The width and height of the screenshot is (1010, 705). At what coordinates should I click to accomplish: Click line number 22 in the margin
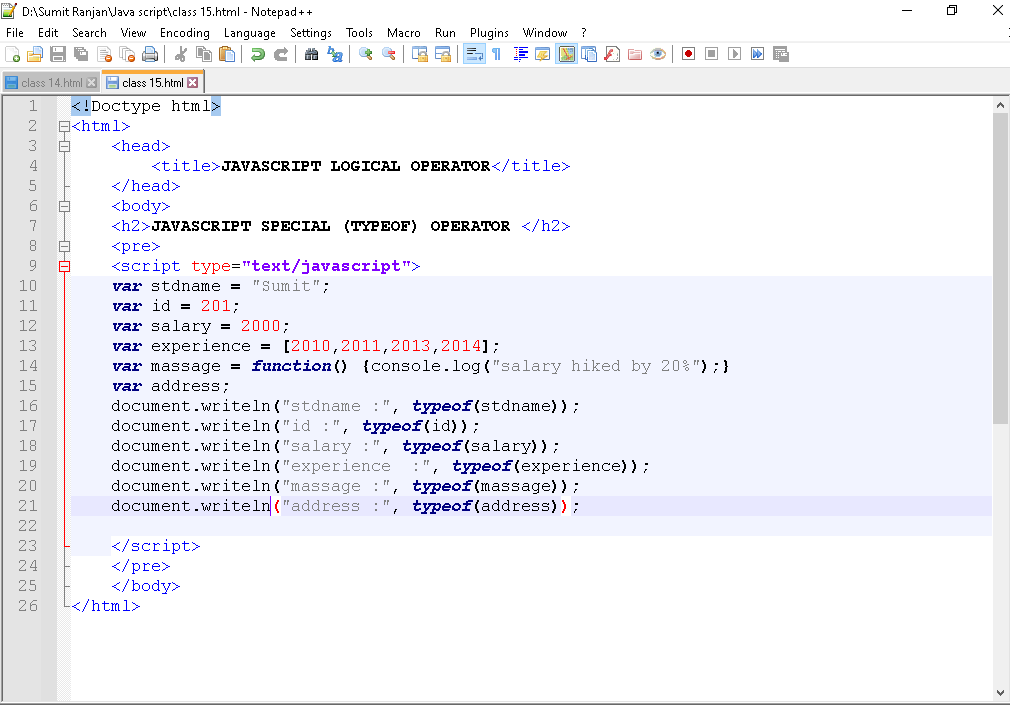point(27,526)
